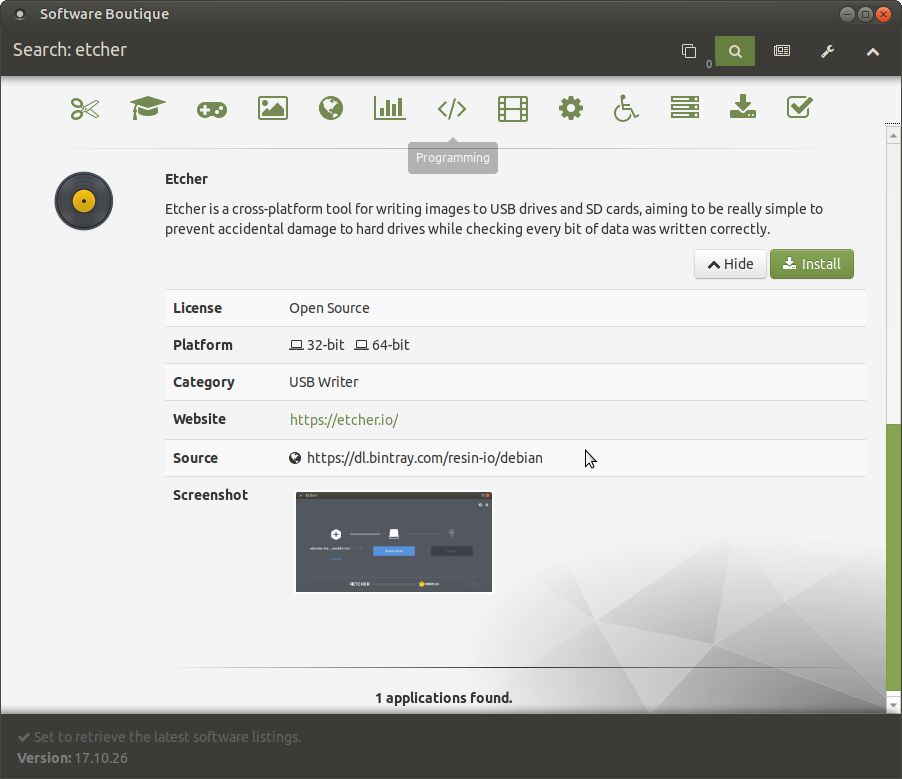Open the System Tools gear icon
The width and height of the screenshot is (902, 779).
571,108
